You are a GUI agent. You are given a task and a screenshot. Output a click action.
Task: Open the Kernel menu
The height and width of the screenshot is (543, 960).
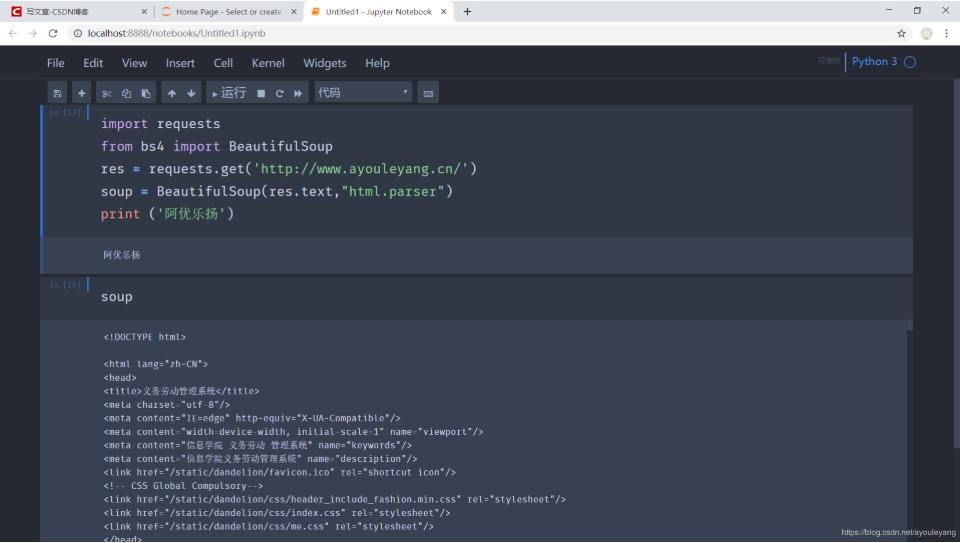pyautogui.click(x=268, y=63)
